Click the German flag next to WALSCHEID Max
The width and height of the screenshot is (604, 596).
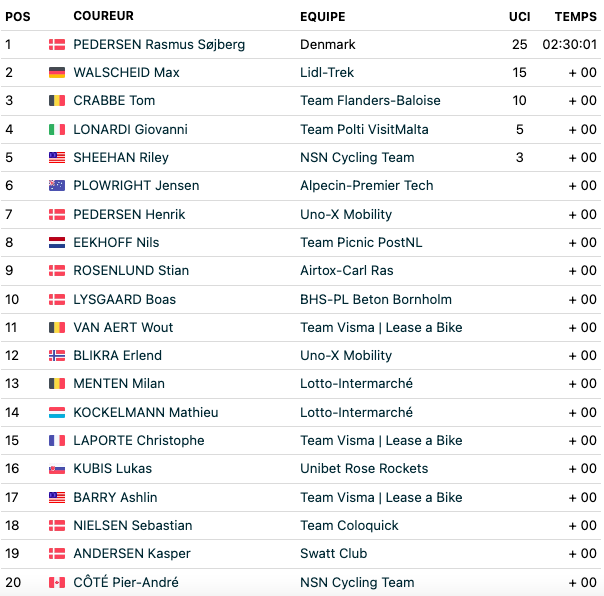[x=57, y=72]
